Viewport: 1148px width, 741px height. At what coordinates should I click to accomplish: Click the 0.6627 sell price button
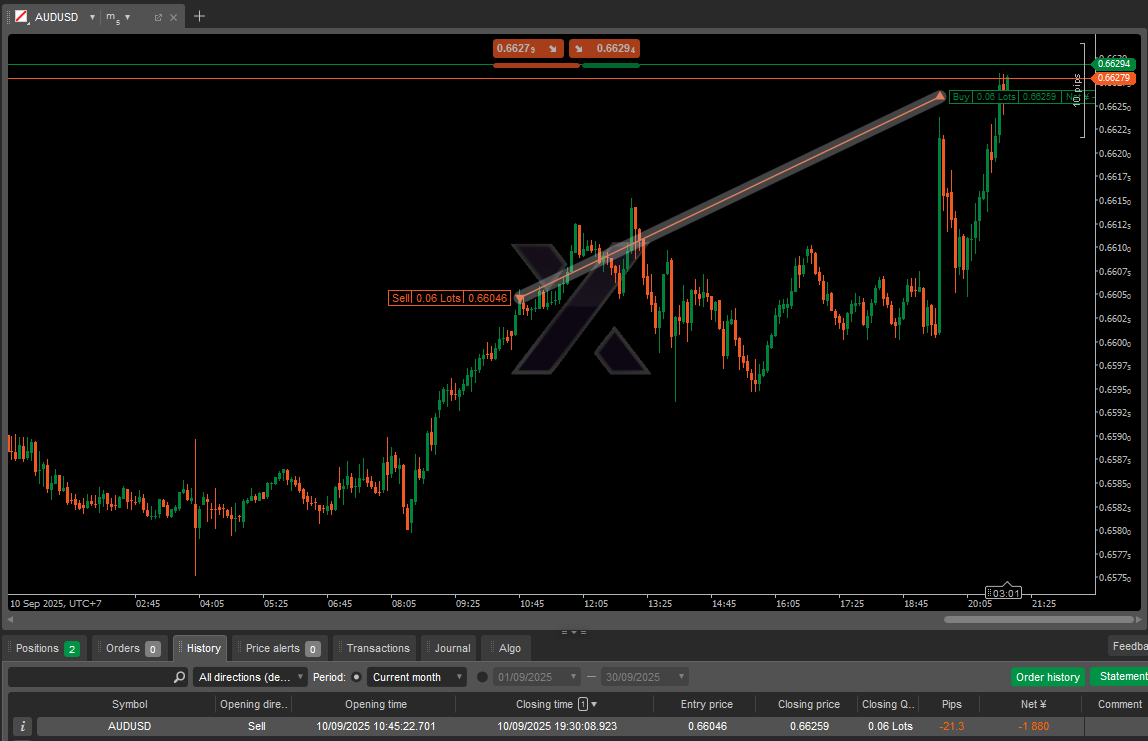[x=528, y=48]
